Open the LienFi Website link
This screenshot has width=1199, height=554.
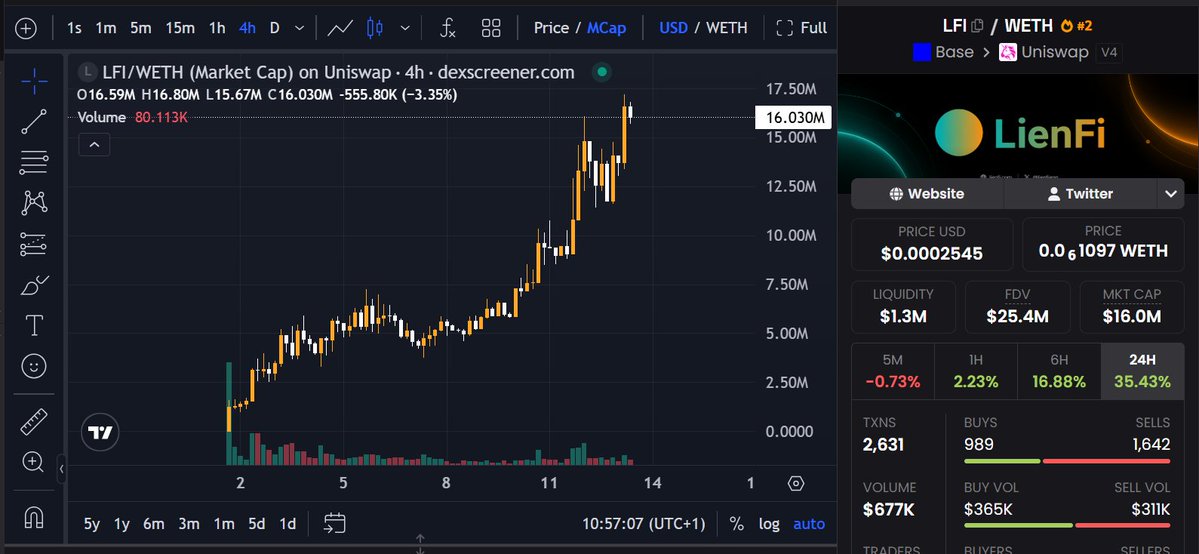pyautogui.click(x=927, y=194)
